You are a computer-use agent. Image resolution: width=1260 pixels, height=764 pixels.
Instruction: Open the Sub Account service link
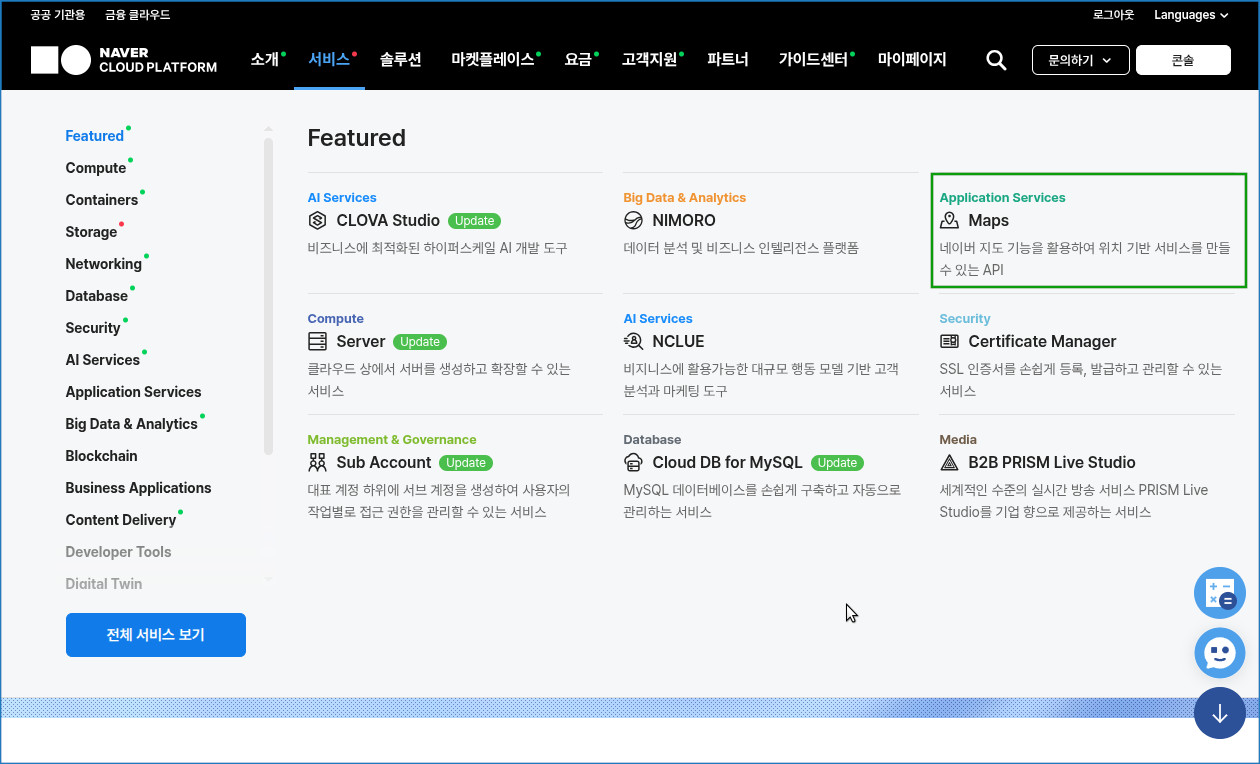384,462
